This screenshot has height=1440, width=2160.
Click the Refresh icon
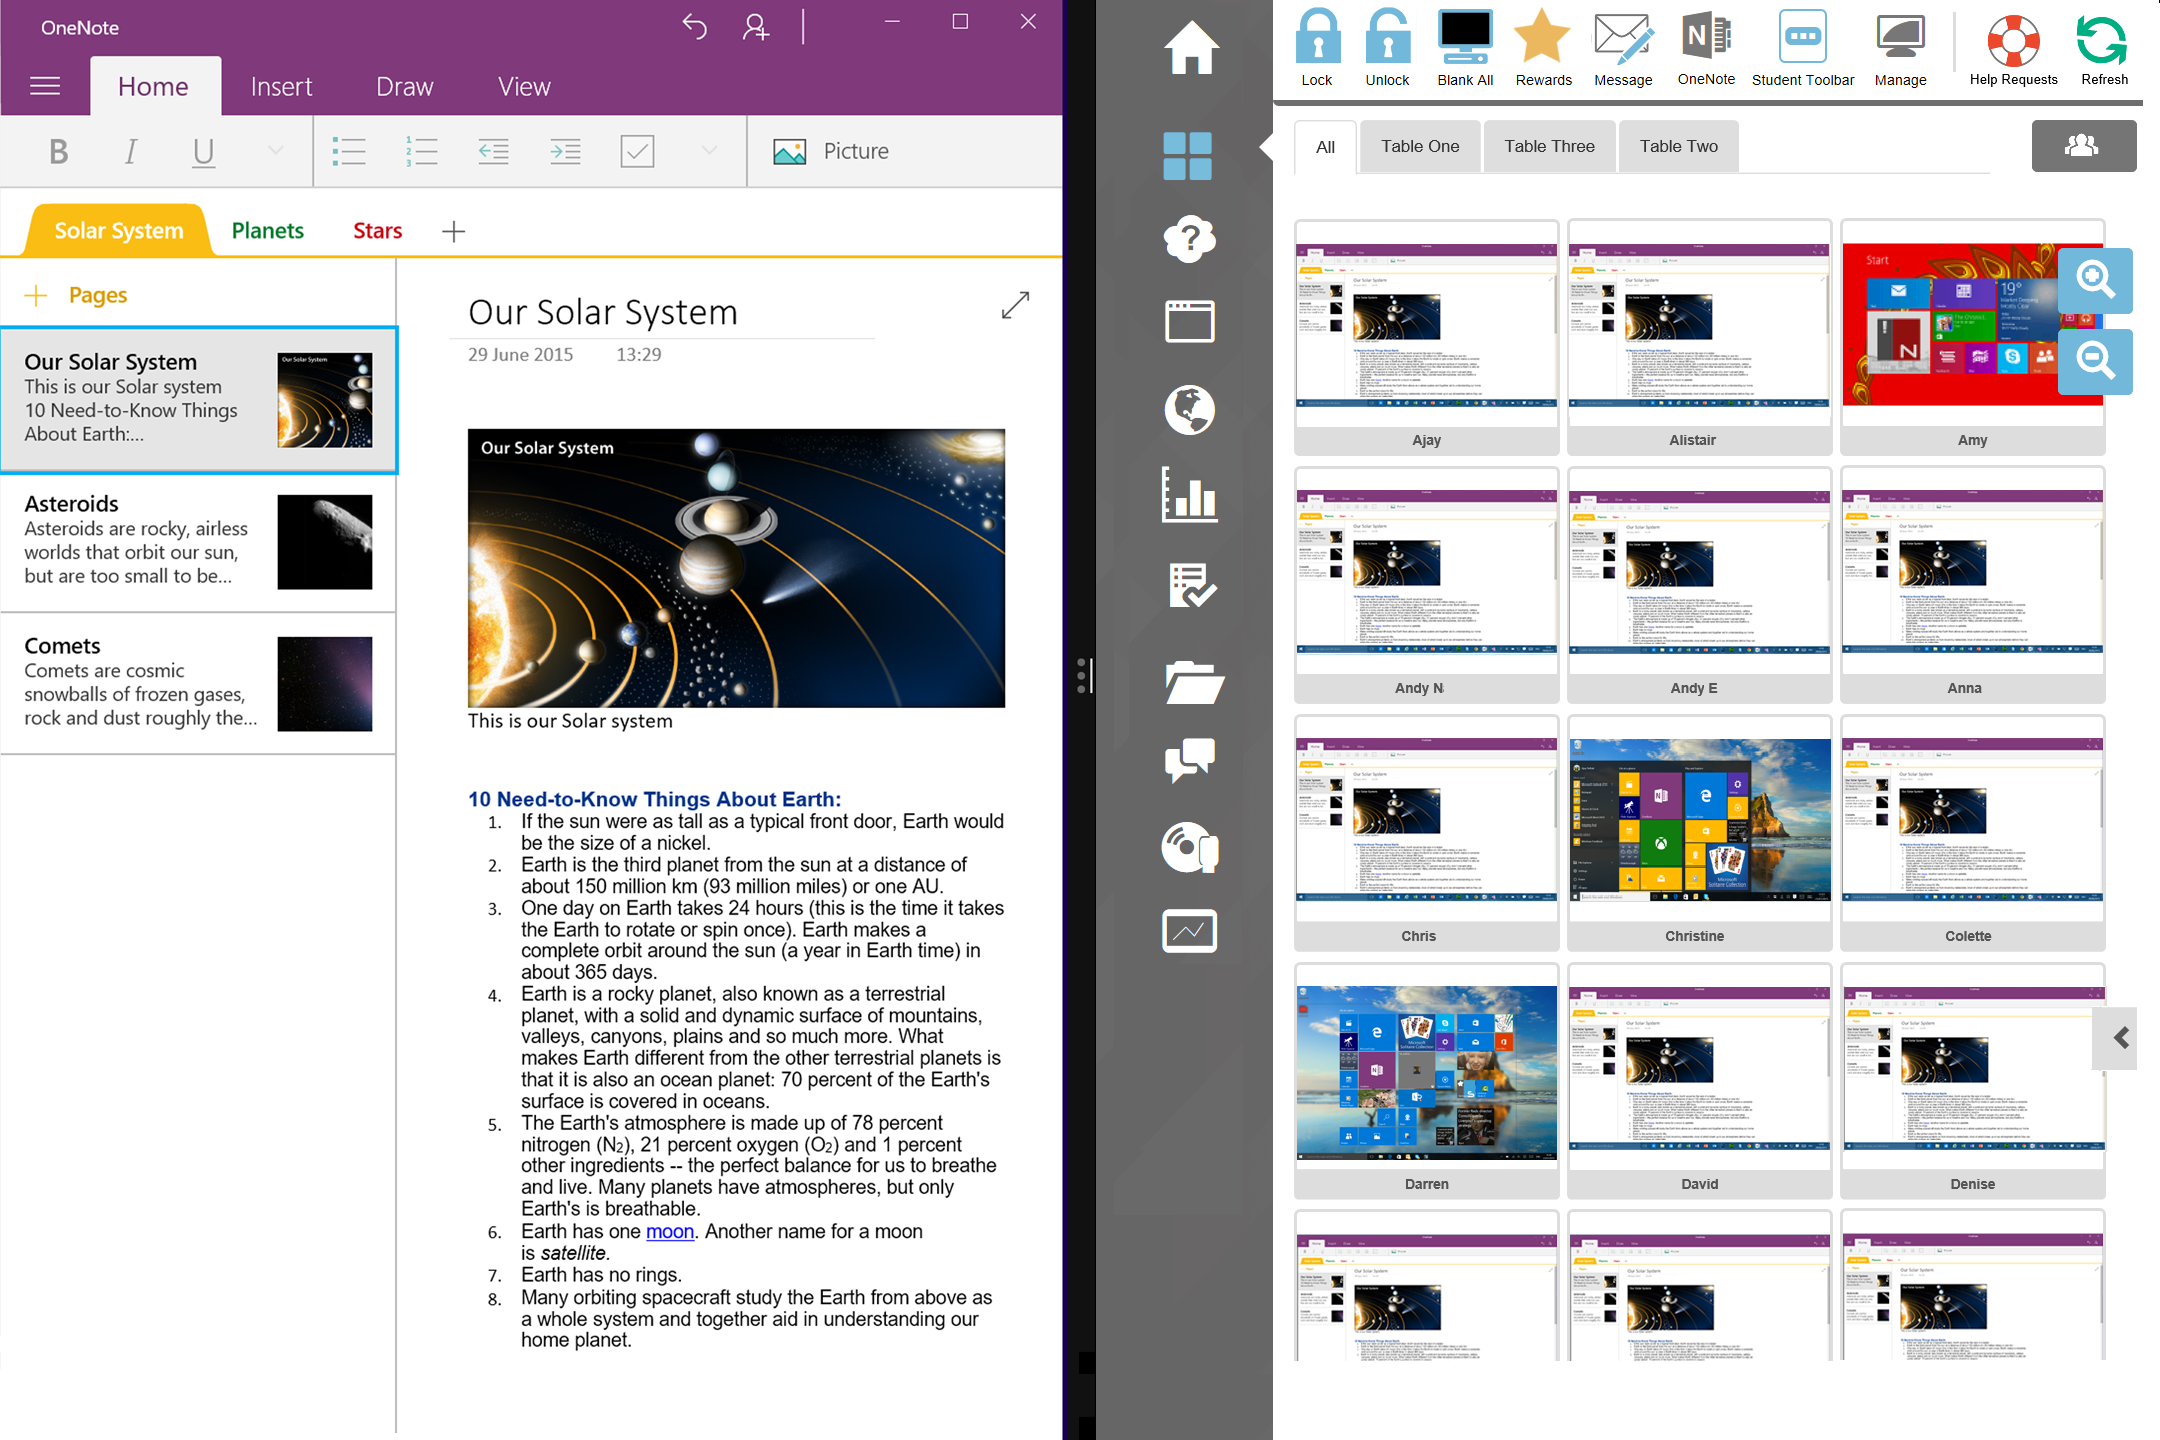(2103, 40)
